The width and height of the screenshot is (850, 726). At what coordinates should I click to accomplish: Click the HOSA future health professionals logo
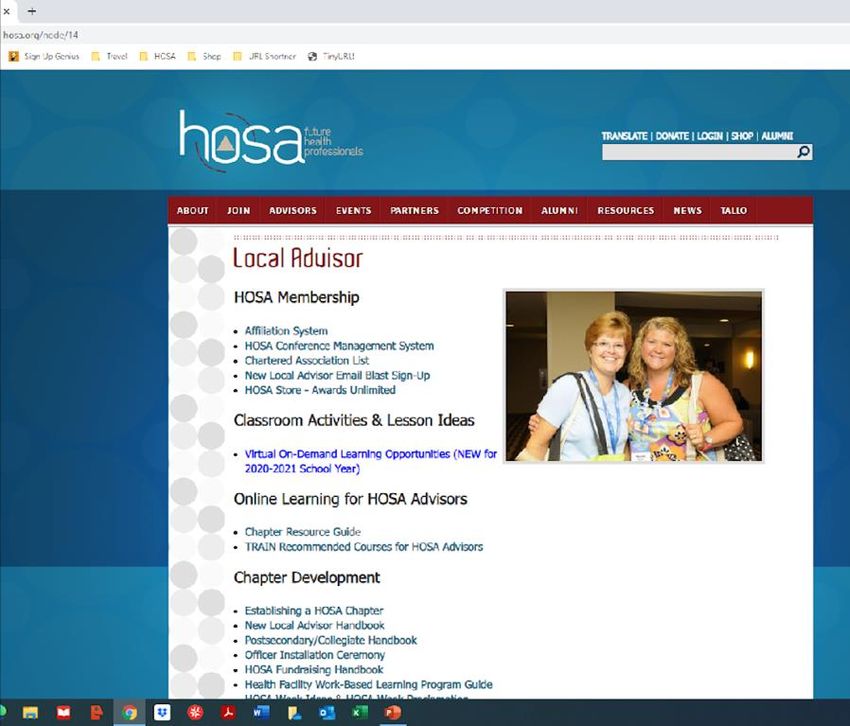pyautogui.click(x=271, y=140)
